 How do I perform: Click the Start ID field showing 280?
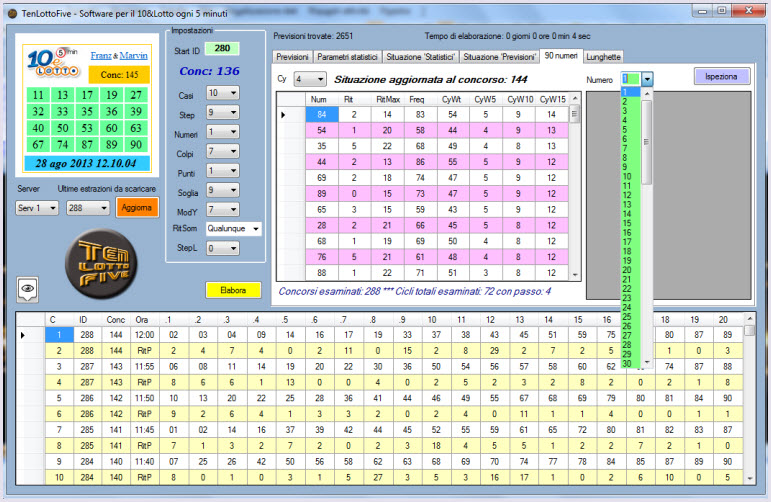click(x=222, y=48)
